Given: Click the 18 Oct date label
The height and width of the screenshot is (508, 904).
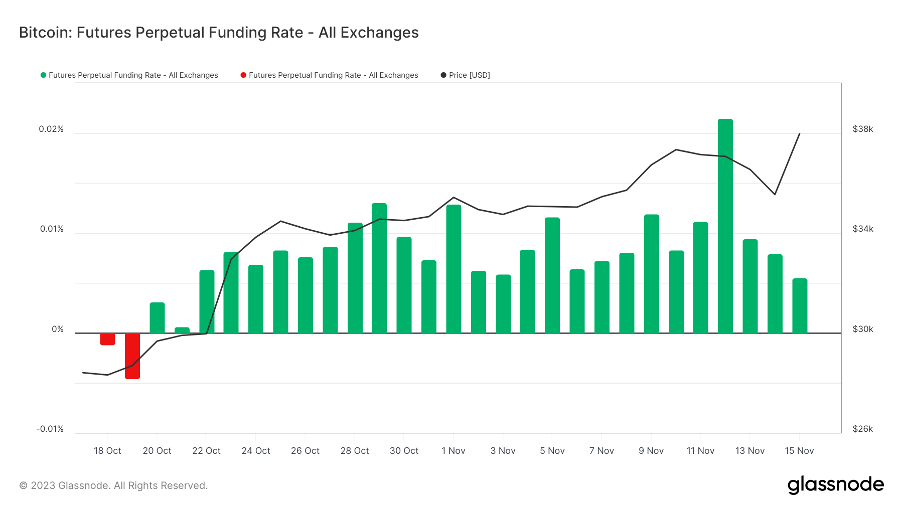Looking at the screenshot, I should tap(107, 451).
